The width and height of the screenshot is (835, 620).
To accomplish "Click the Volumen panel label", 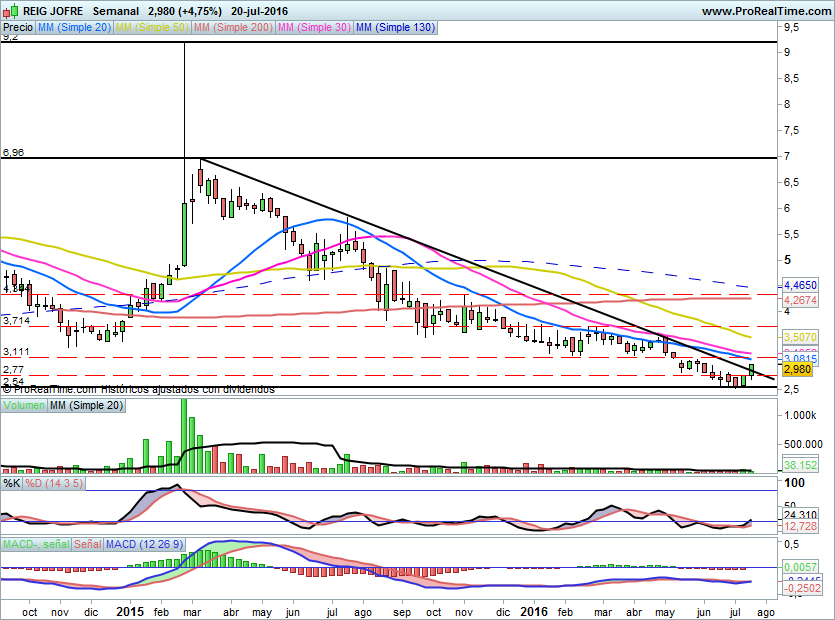I will pos(24,405).
